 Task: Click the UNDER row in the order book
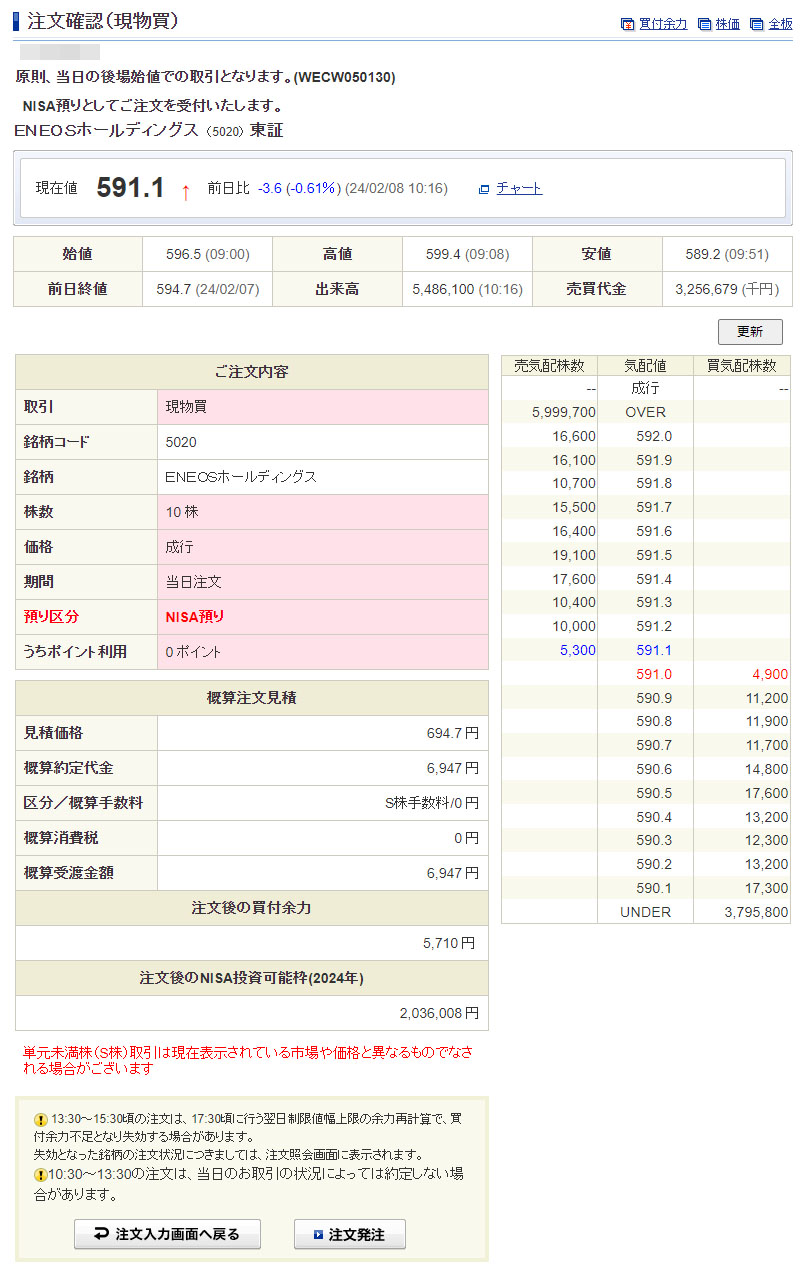pyautogui.click(x=645, y=912)
